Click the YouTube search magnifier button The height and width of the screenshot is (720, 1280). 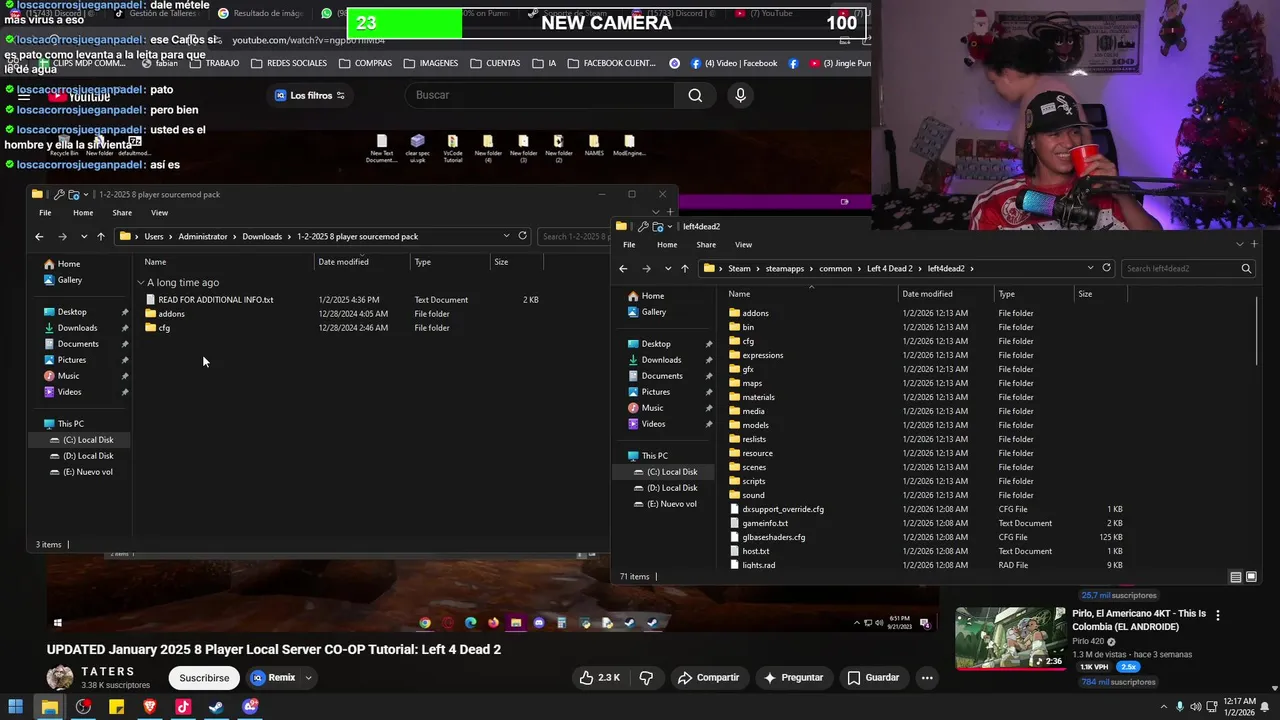click(x=695, y=95)
